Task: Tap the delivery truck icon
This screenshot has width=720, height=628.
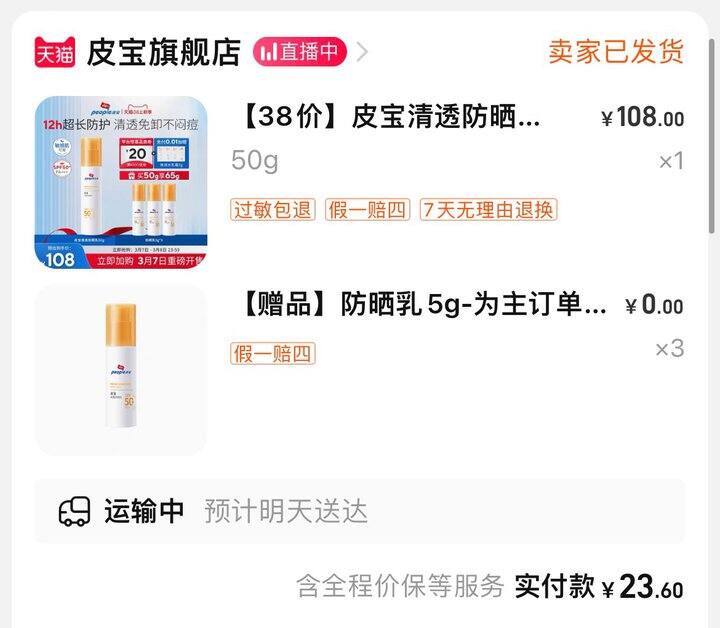Action: [x=74, y=511]
